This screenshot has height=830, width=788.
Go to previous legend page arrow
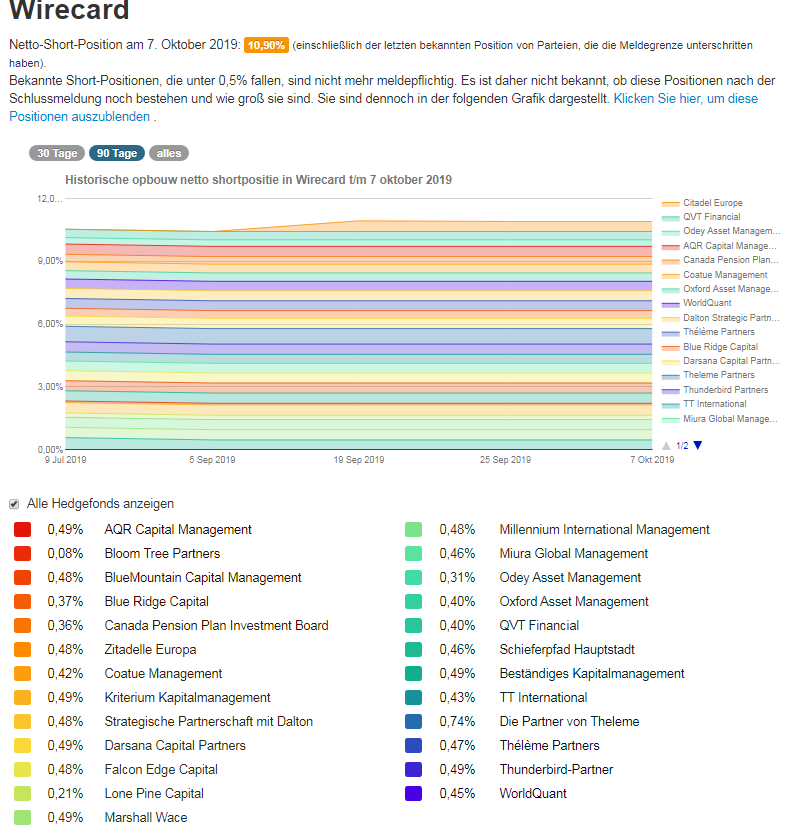pyautogui.click(x=666, y=445)
